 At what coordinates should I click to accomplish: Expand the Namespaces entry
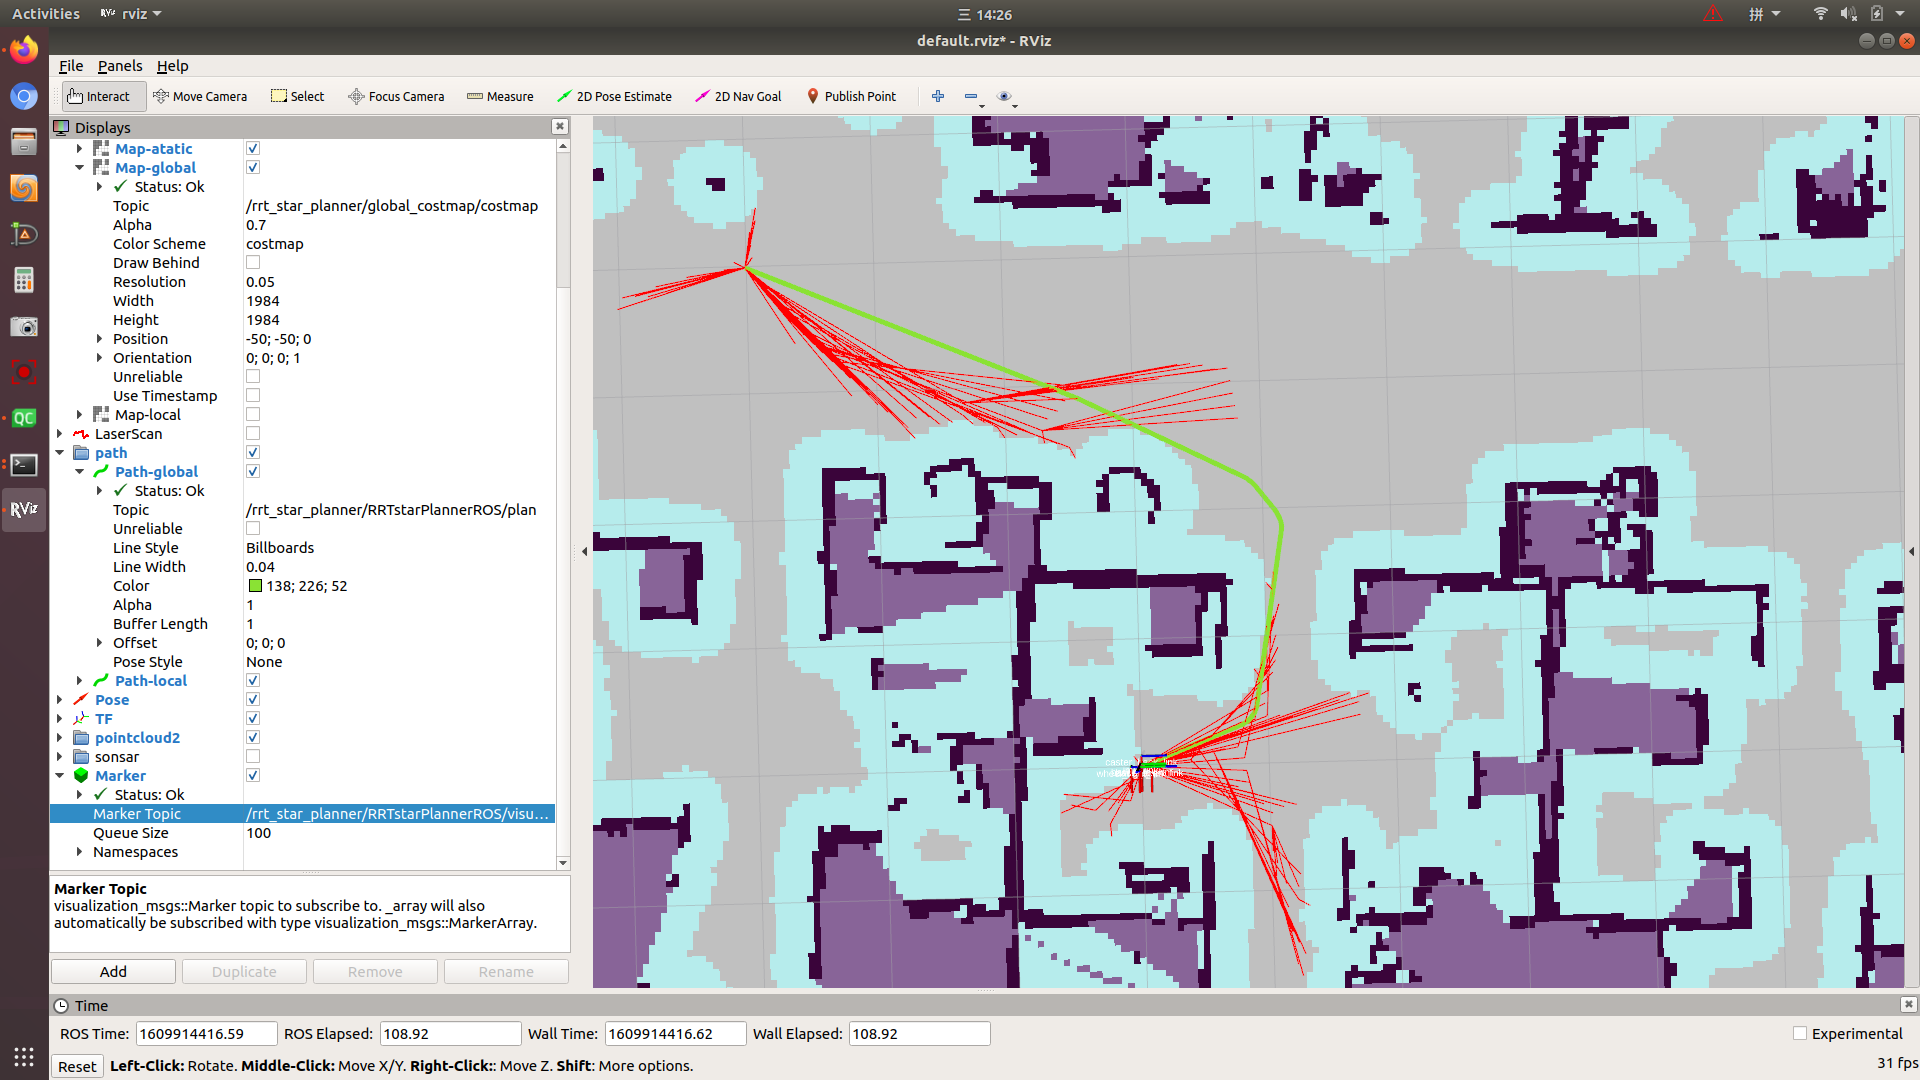tap(80, 851)
